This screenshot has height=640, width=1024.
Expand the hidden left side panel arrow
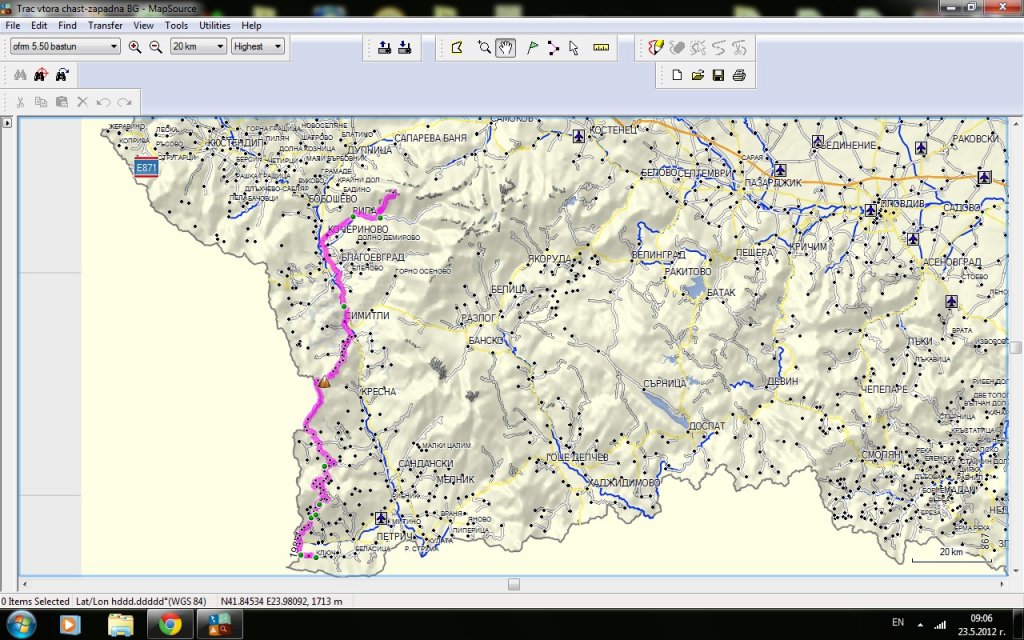[x=7, y=123]
